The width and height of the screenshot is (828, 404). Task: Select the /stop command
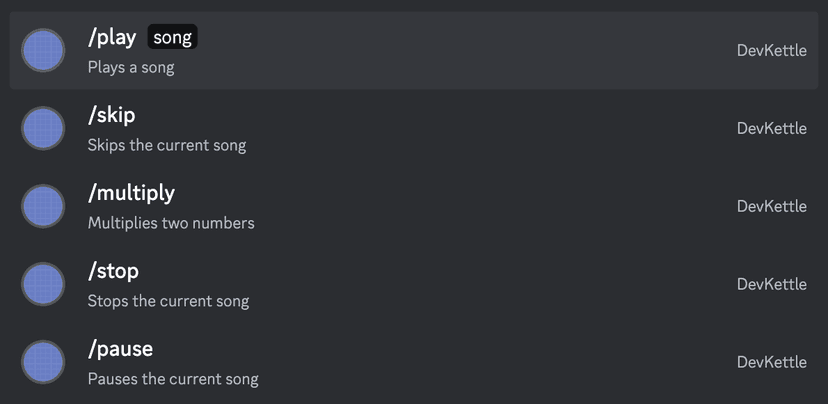click(113, 271)
